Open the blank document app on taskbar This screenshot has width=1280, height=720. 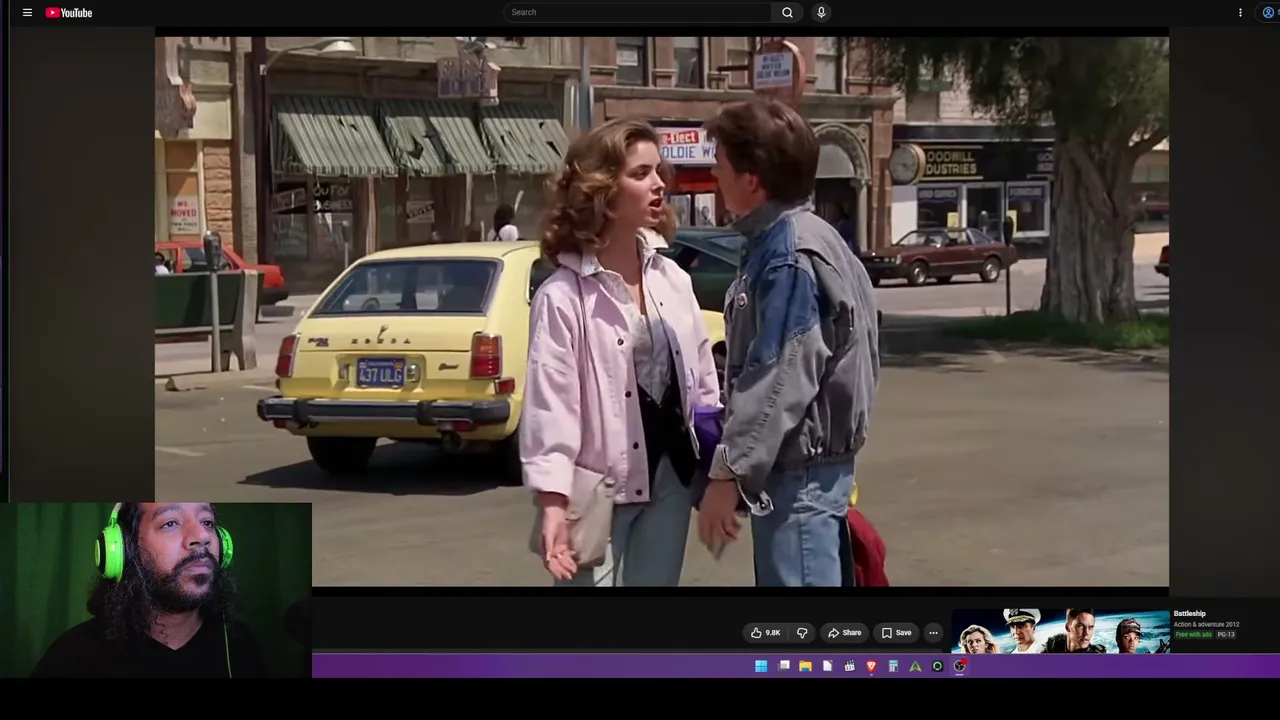tap(827, 666)
